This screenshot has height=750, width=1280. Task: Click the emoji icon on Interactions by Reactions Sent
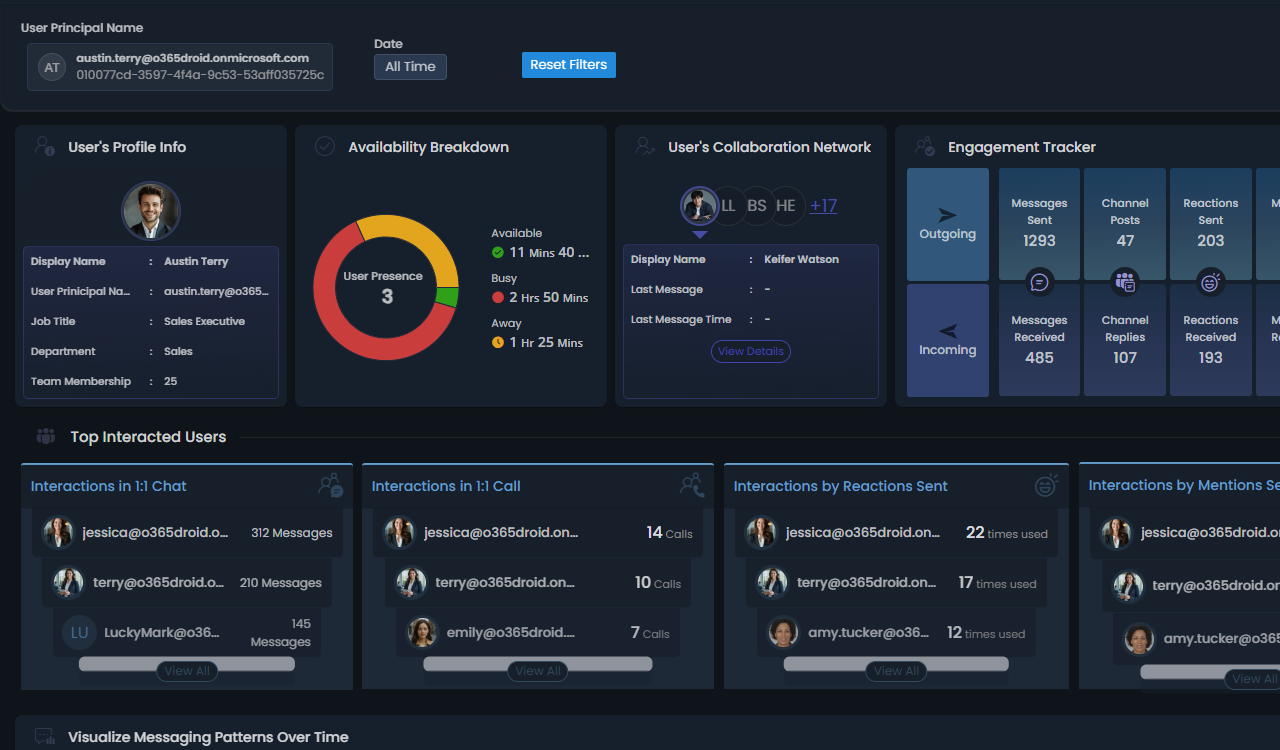pos(1046,485)
